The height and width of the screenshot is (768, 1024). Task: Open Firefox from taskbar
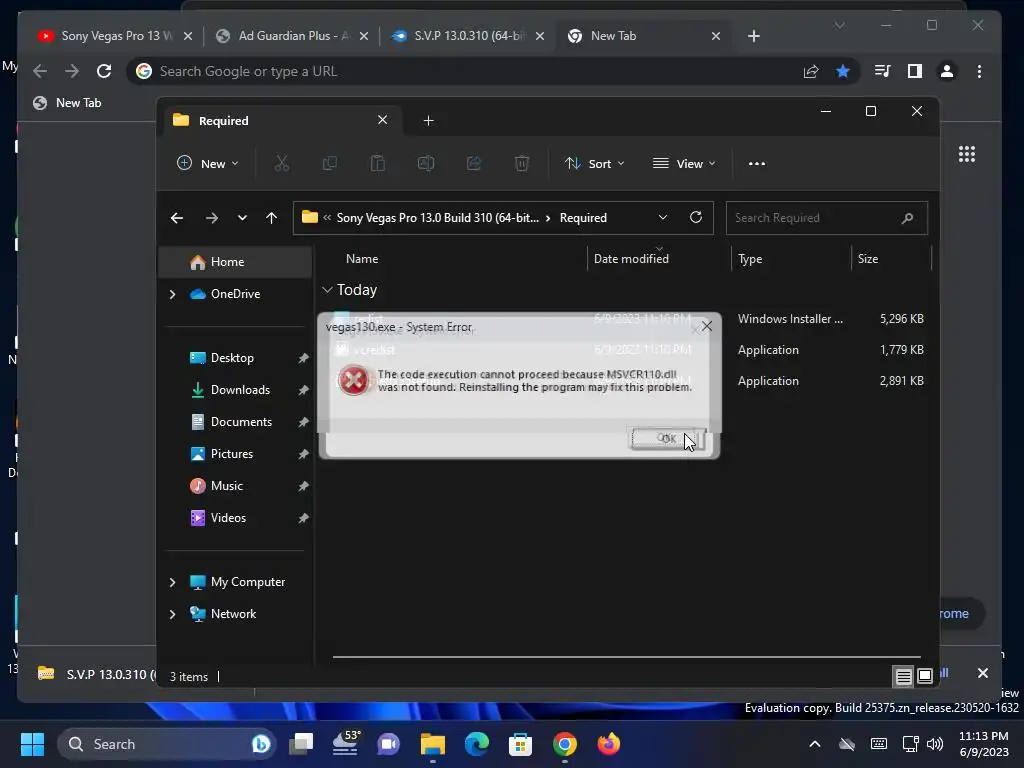(609, 744)
